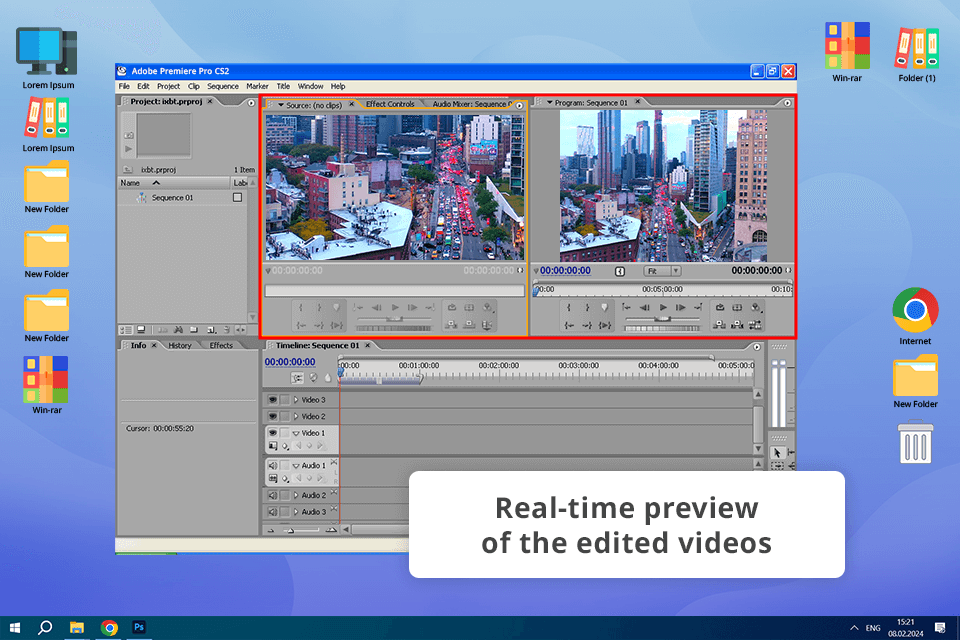This screenshot has height=640, width=960.
Task: Play the Source monitor clip
Action: 395,307
